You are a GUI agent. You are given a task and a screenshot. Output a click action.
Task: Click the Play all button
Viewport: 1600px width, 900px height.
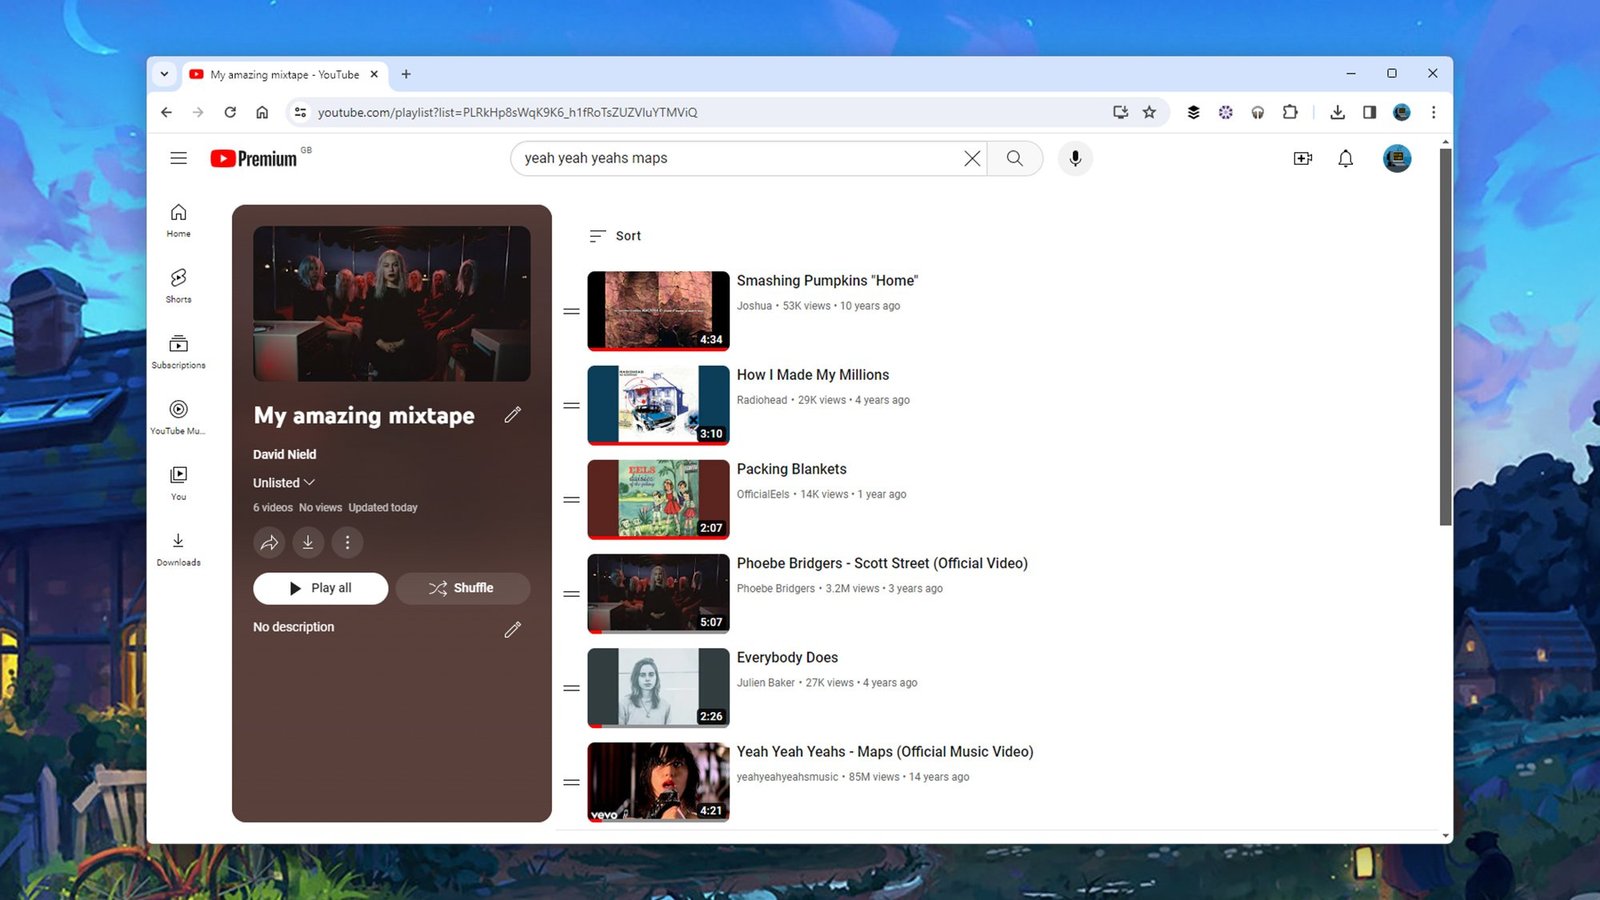click(320, 588)
